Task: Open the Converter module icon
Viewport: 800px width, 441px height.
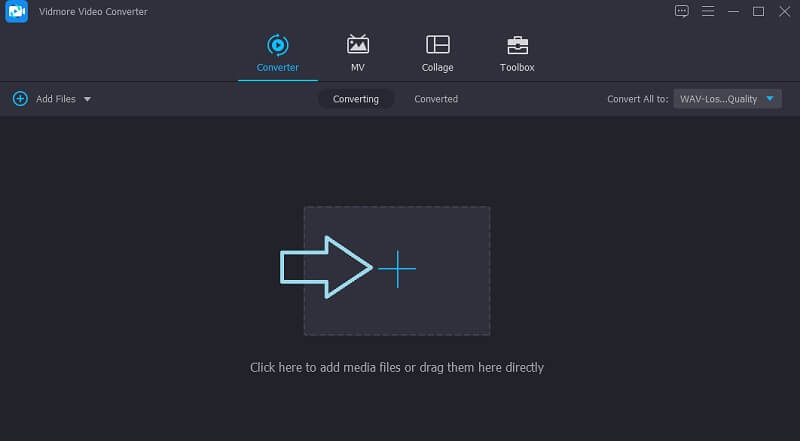Action: point(277,45)
